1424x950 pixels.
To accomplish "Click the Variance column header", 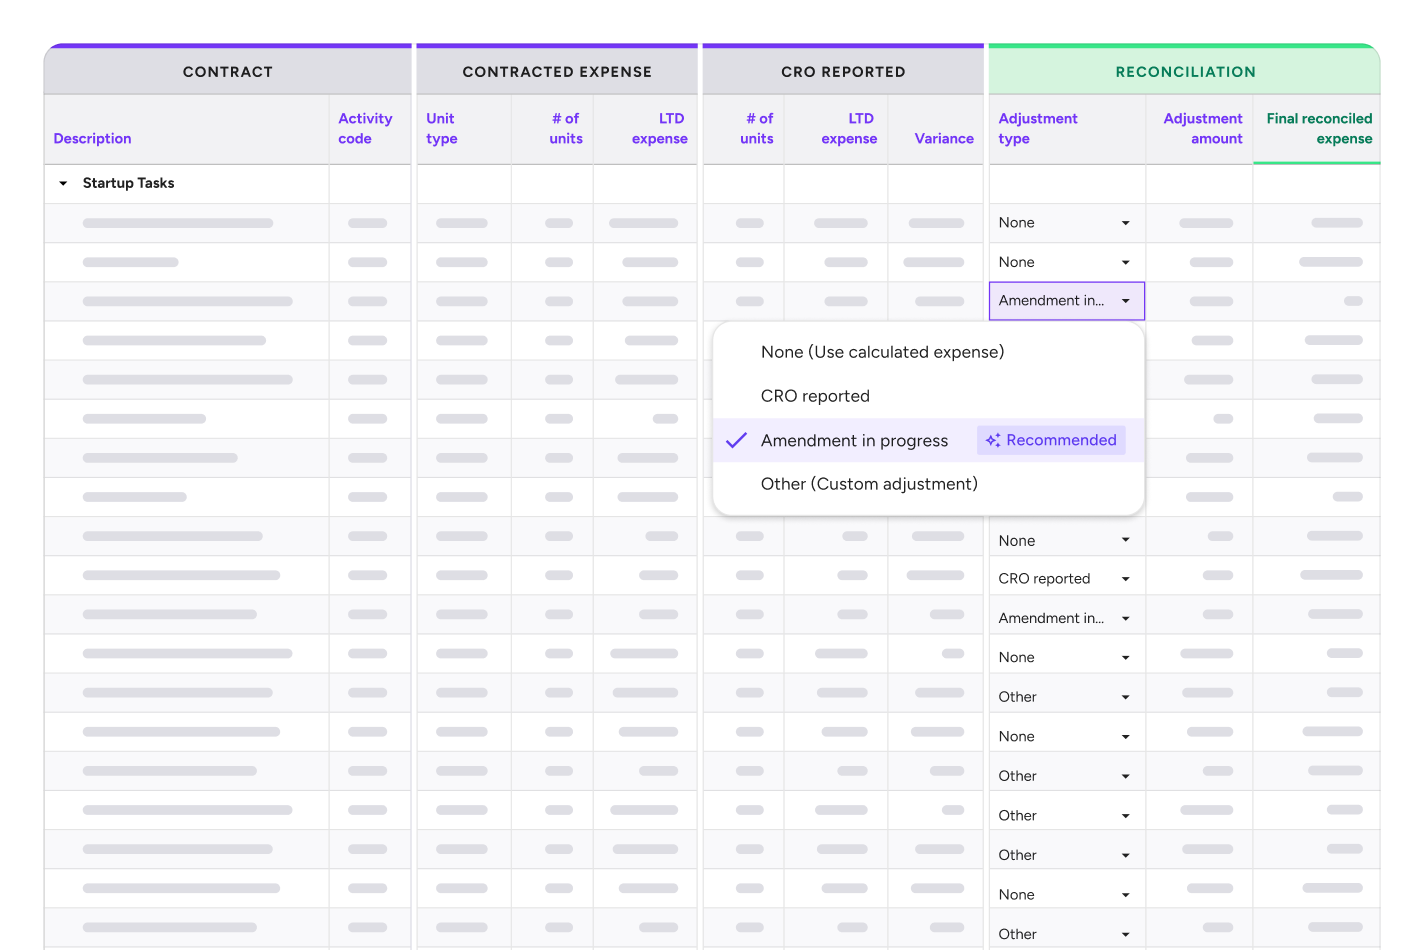I will coord(943,139).
